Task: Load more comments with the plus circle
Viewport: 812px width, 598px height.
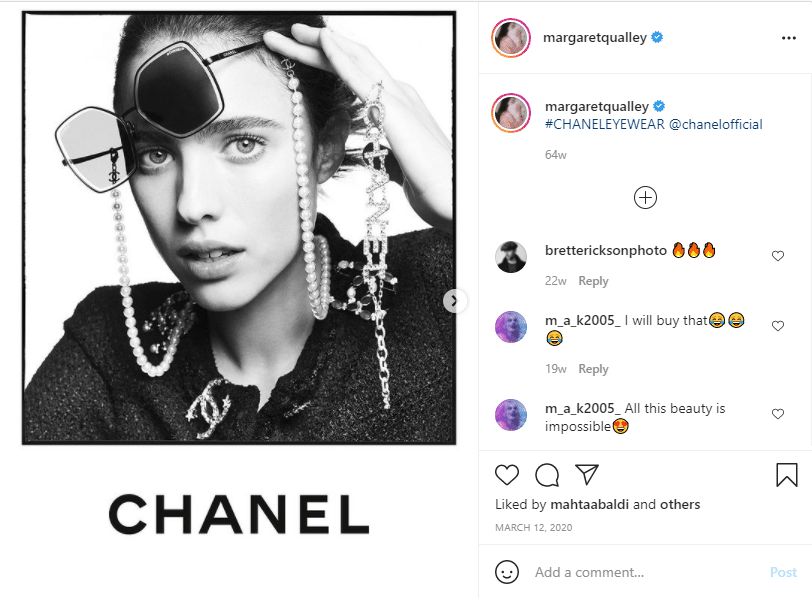Action: (x=645, y=197)
